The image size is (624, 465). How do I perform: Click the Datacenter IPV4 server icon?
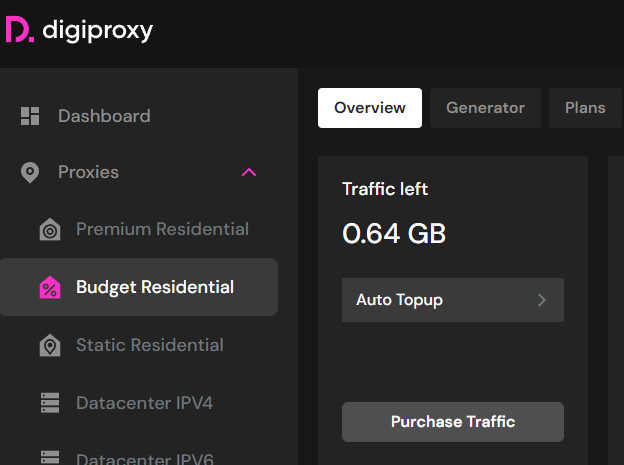coord(50,403)
